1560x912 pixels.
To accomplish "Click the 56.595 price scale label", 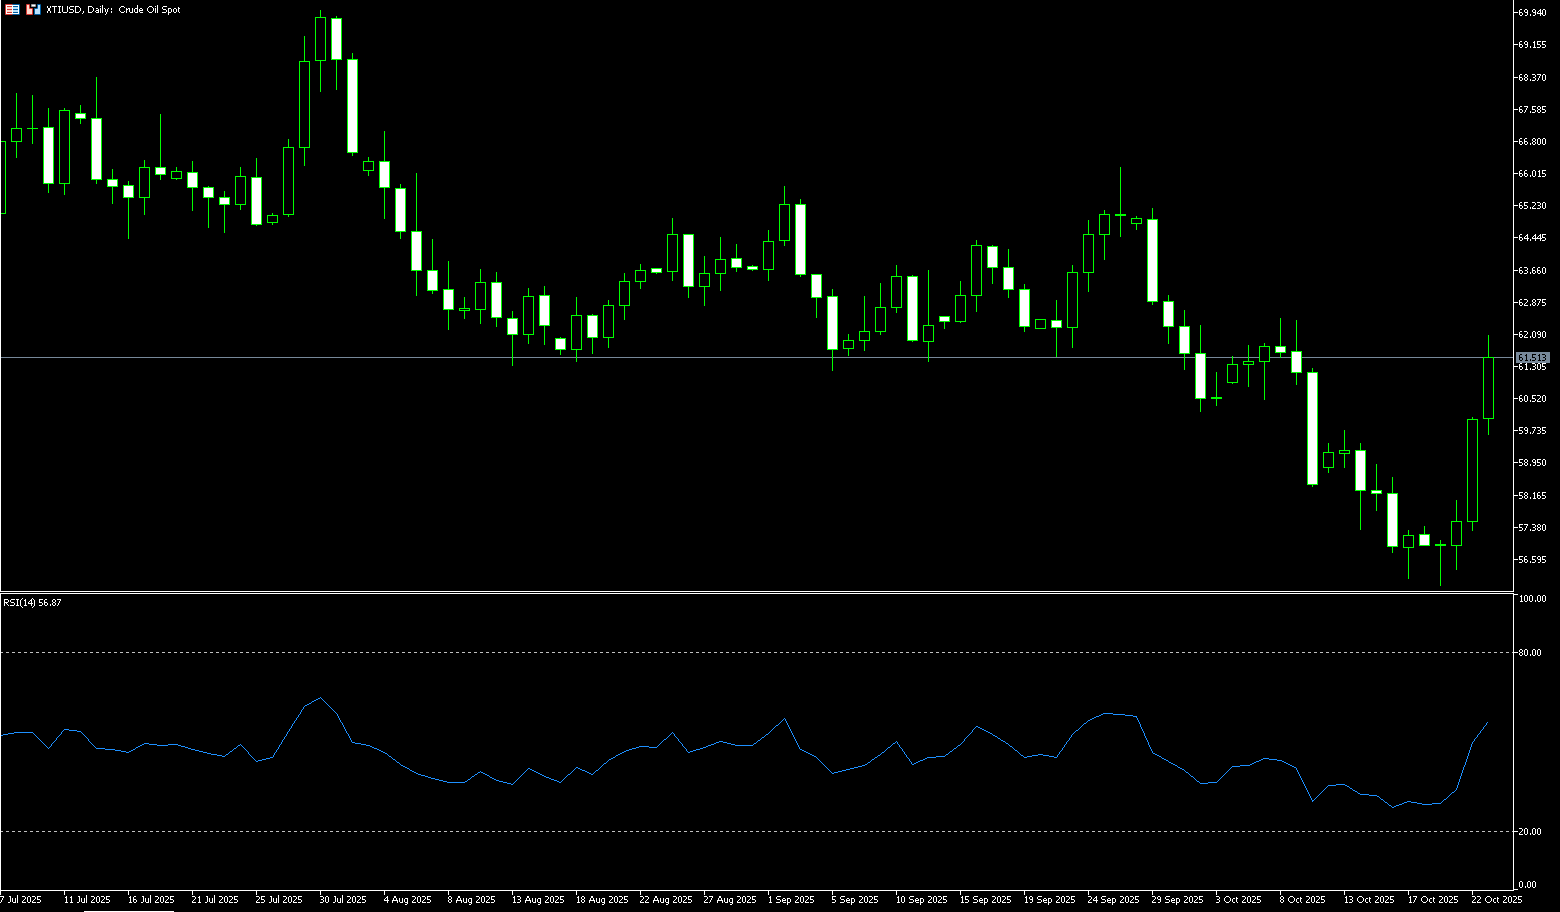I will point(1532,560).
